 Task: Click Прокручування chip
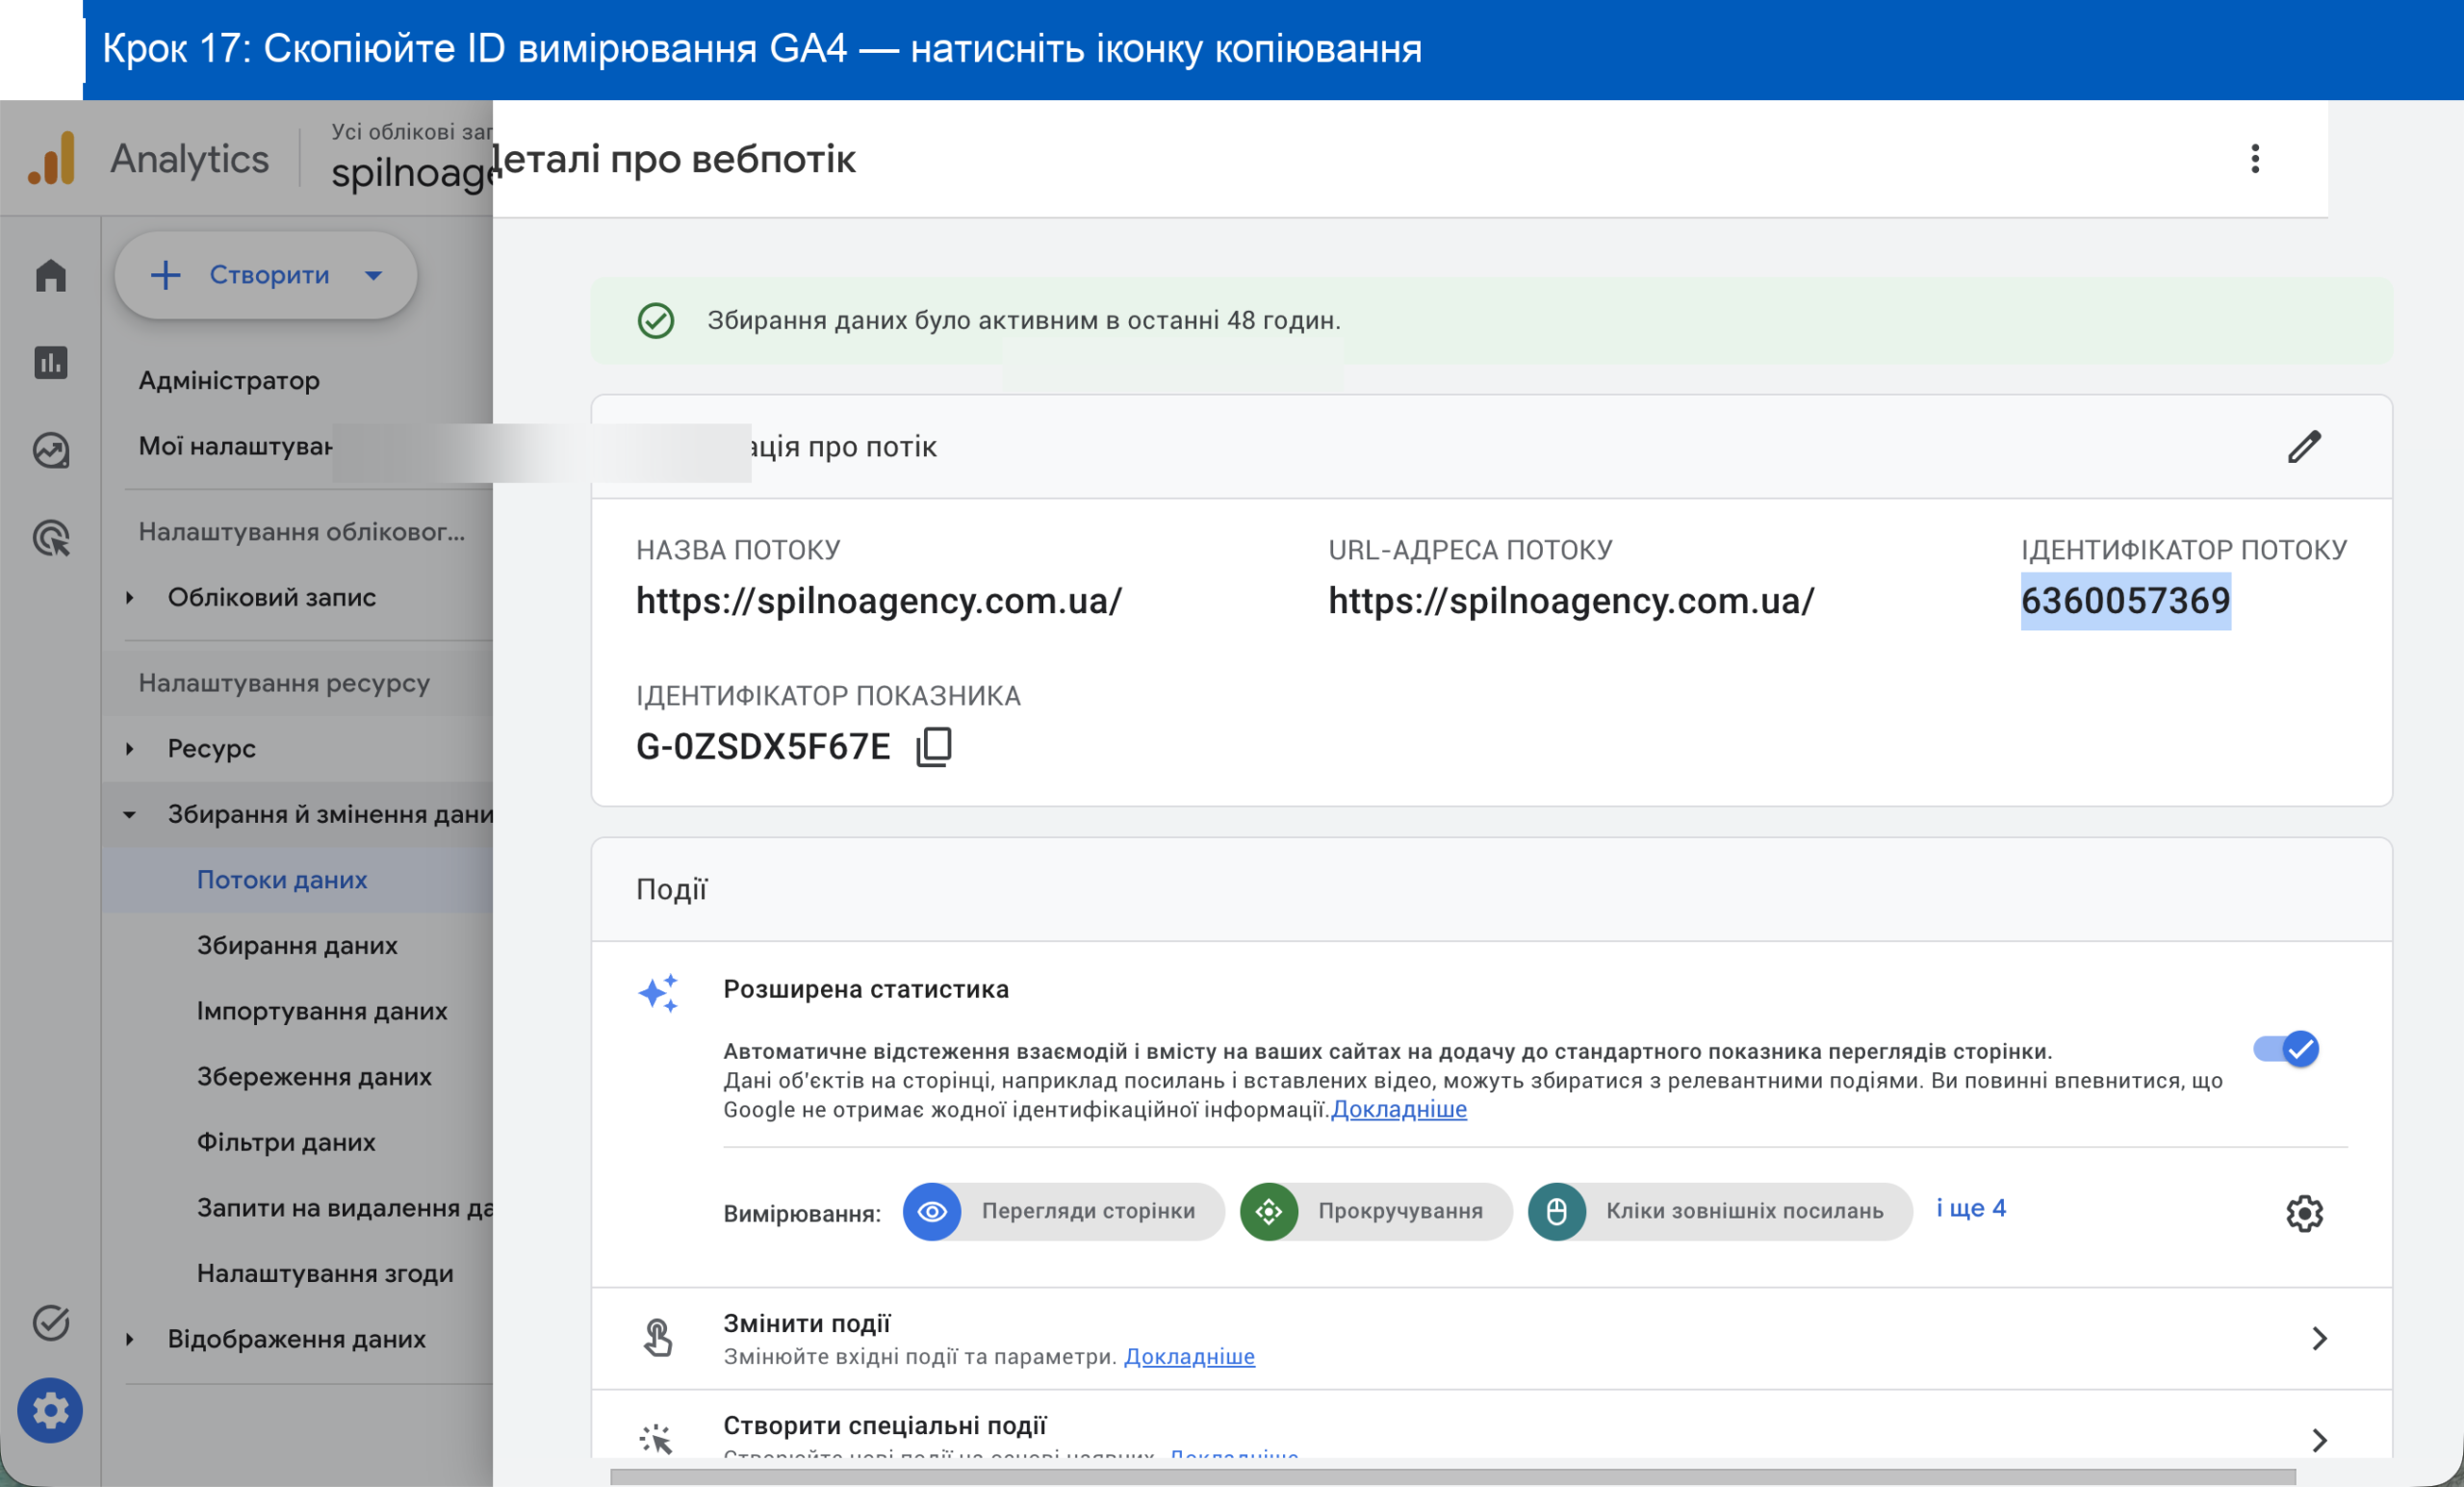pos(1376,1212)
